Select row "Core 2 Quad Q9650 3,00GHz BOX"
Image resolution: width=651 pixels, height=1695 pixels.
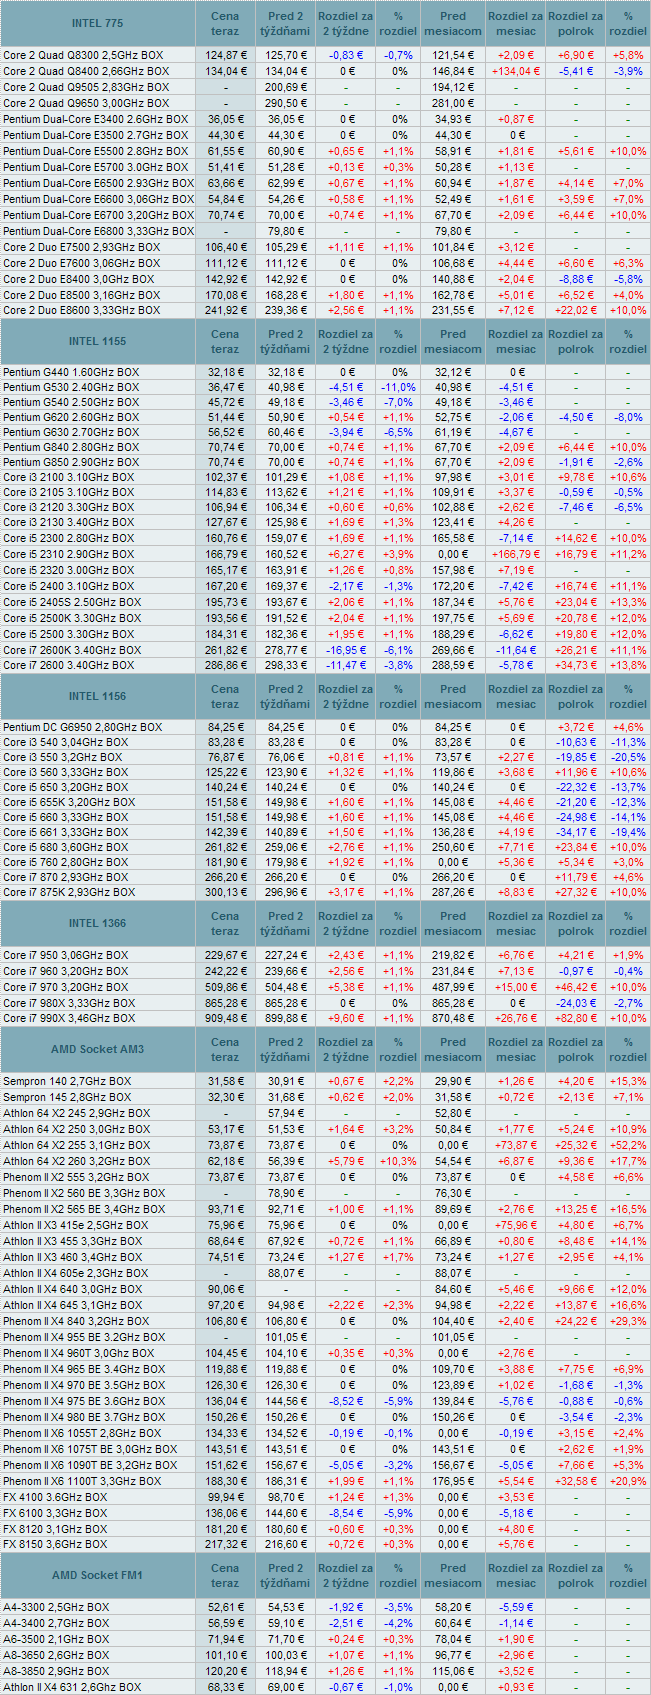[x=325, y=103]
